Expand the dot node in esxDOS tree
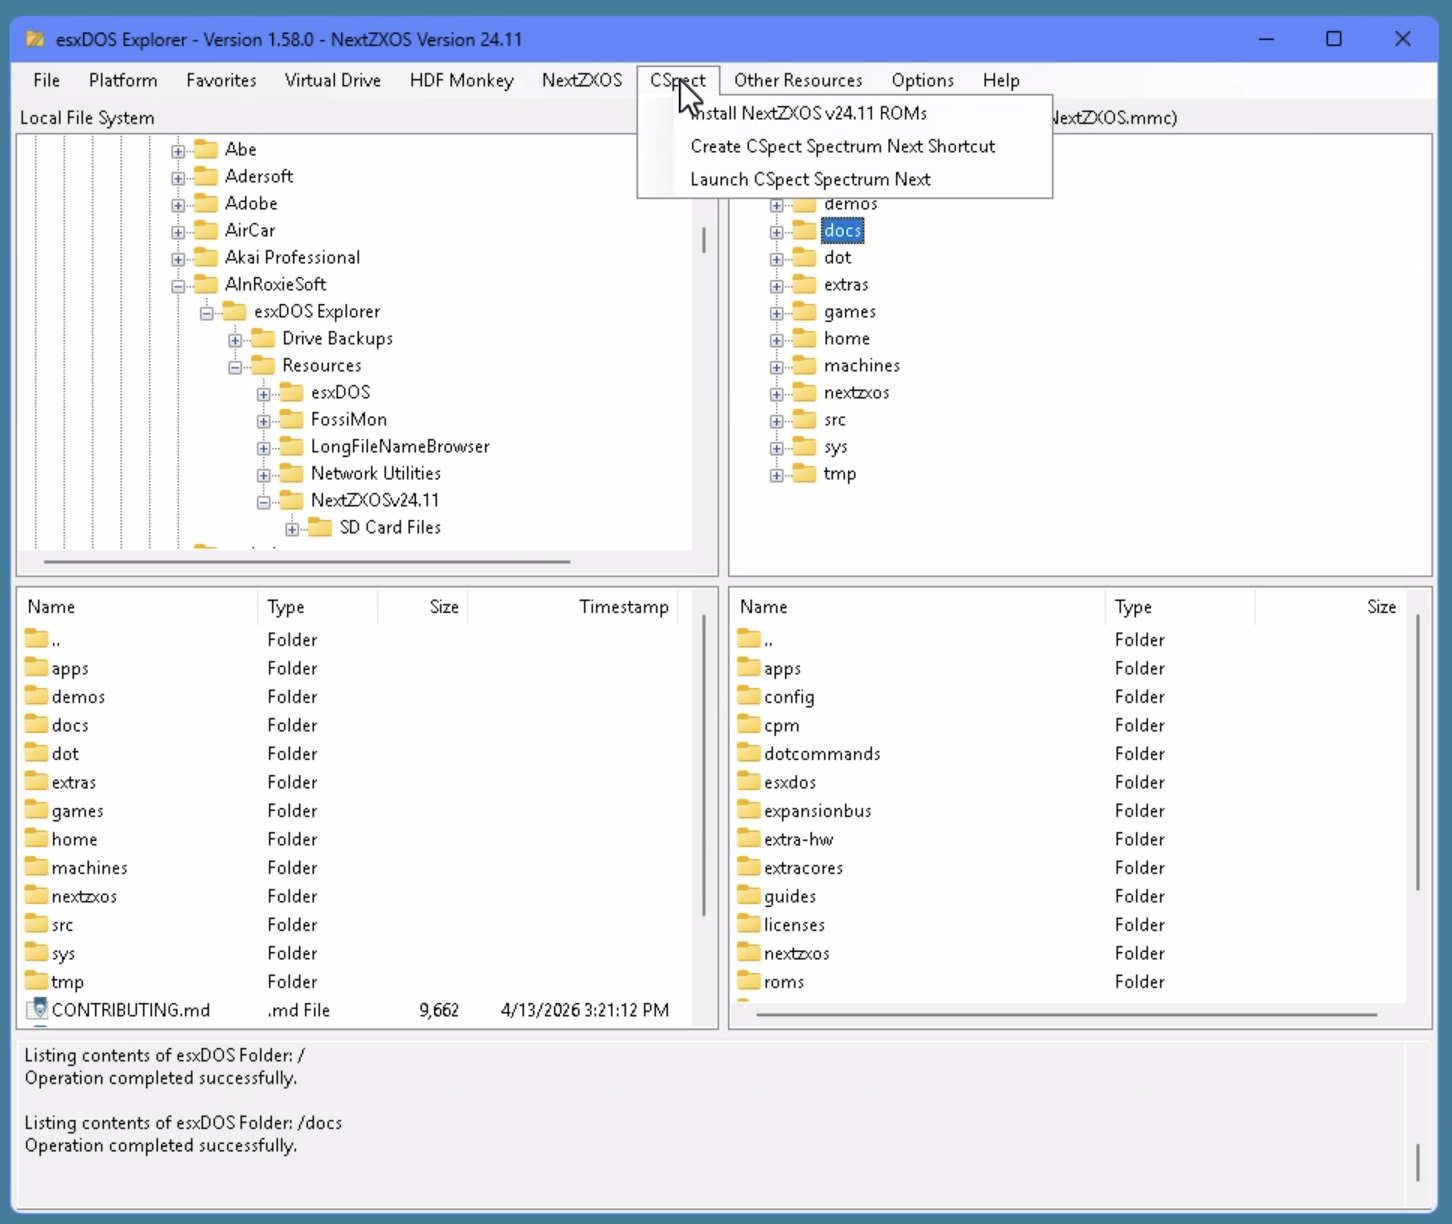The image size is (1452, 1224). tap(777, 259)
